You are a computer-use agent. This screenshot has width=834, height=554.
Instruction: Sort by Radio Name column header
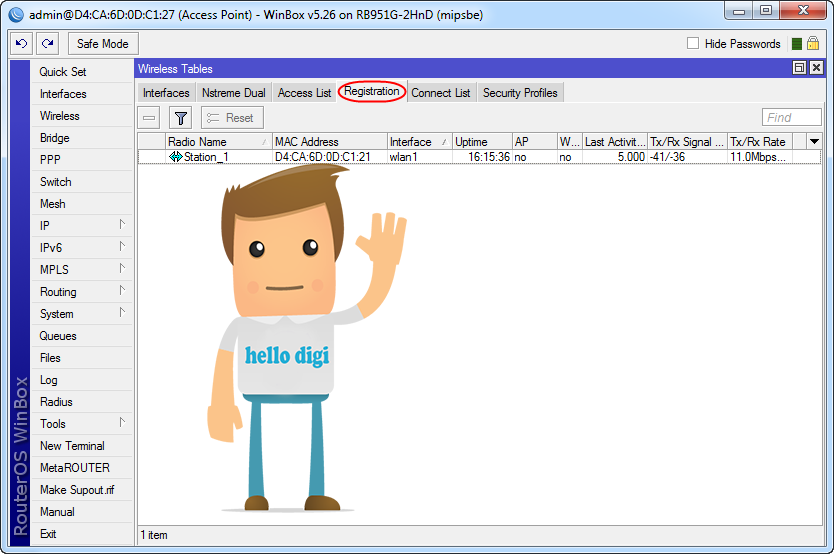pos(218,141)
